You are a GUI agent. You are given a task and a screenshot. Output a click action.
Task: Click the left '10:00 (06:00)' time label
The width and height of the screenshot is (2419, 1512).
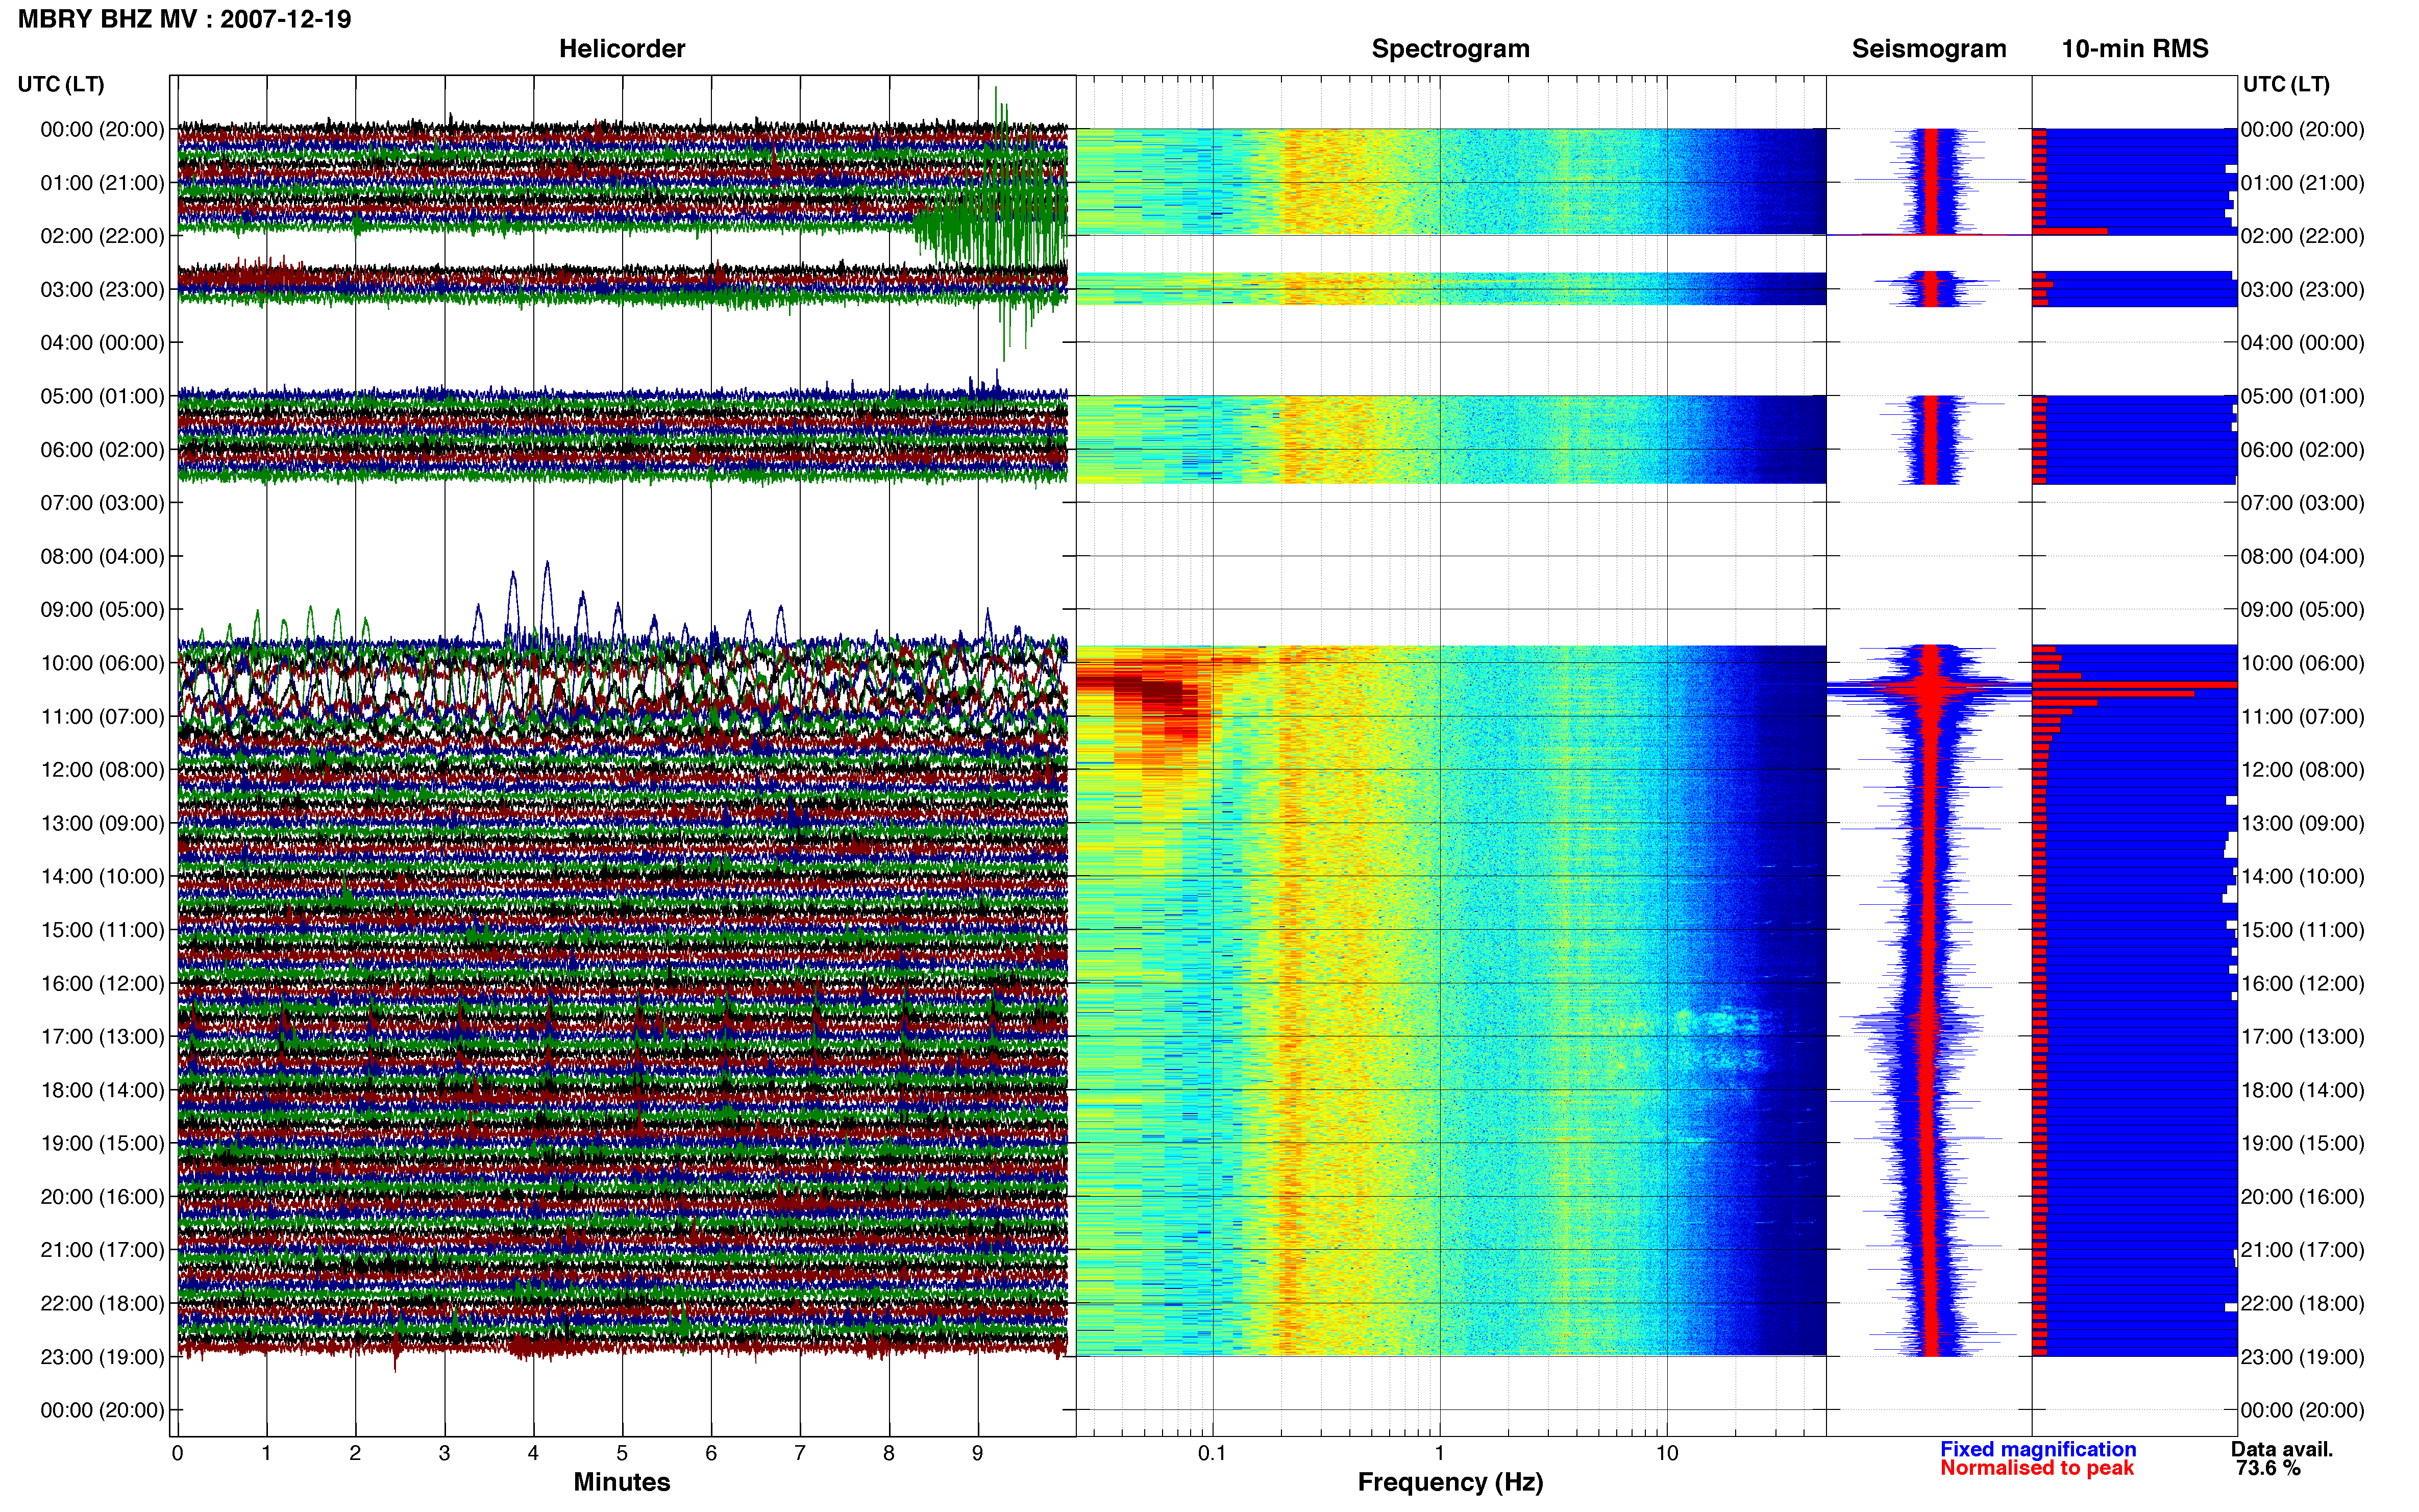click(x=102, y=663)
